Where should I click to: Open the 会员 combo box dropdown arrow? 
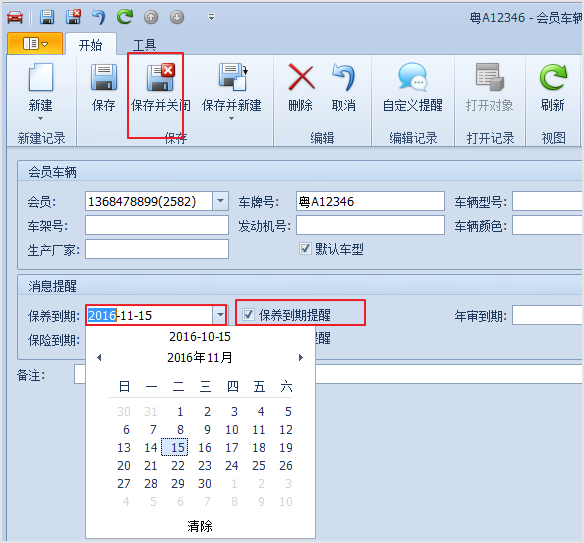click(x=220, y=201)
